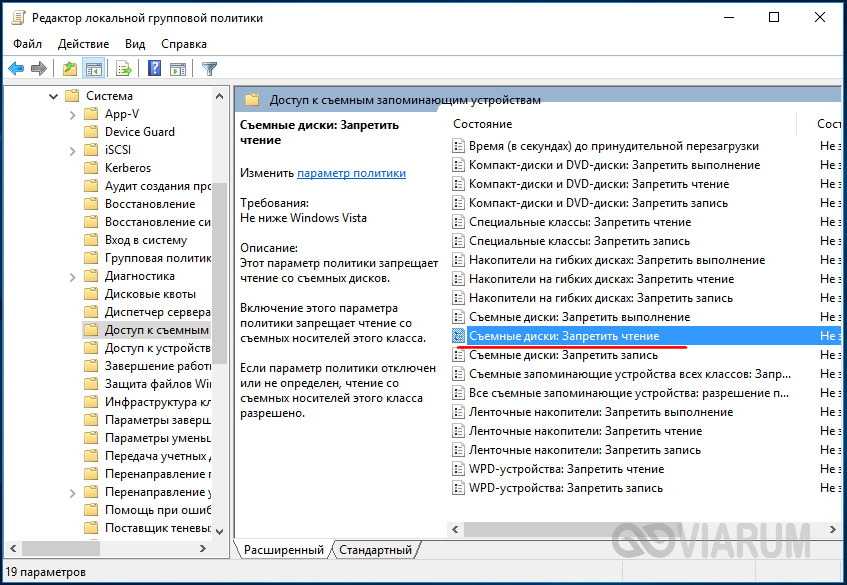Select 'Ленточные накопители: Запретить выполнение'

601,412
